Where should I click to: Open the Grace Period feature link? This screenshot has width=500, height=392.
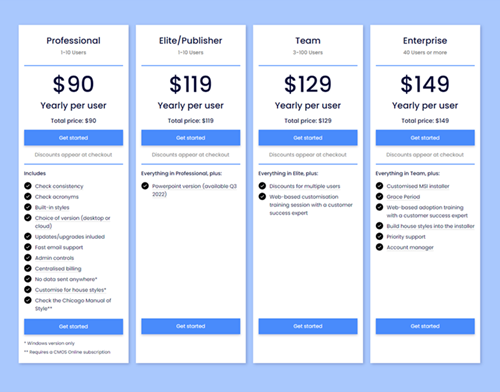coord(403,197)
